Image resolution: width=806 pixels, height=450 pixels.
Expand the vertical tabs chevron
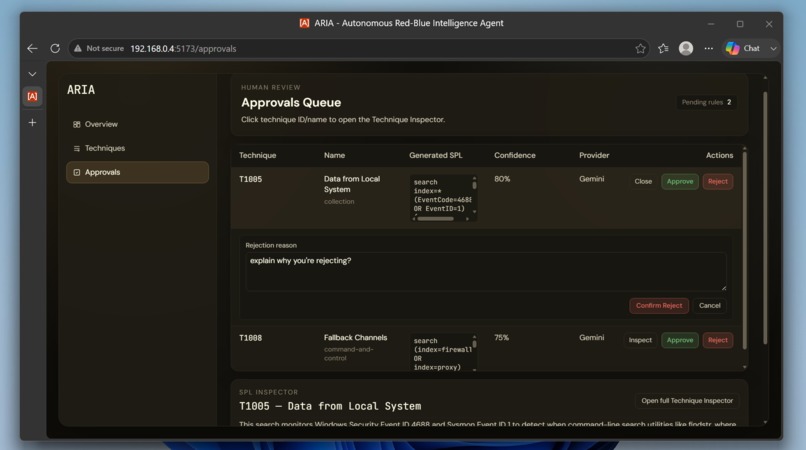pyautogui.click(x=32, y=74)
